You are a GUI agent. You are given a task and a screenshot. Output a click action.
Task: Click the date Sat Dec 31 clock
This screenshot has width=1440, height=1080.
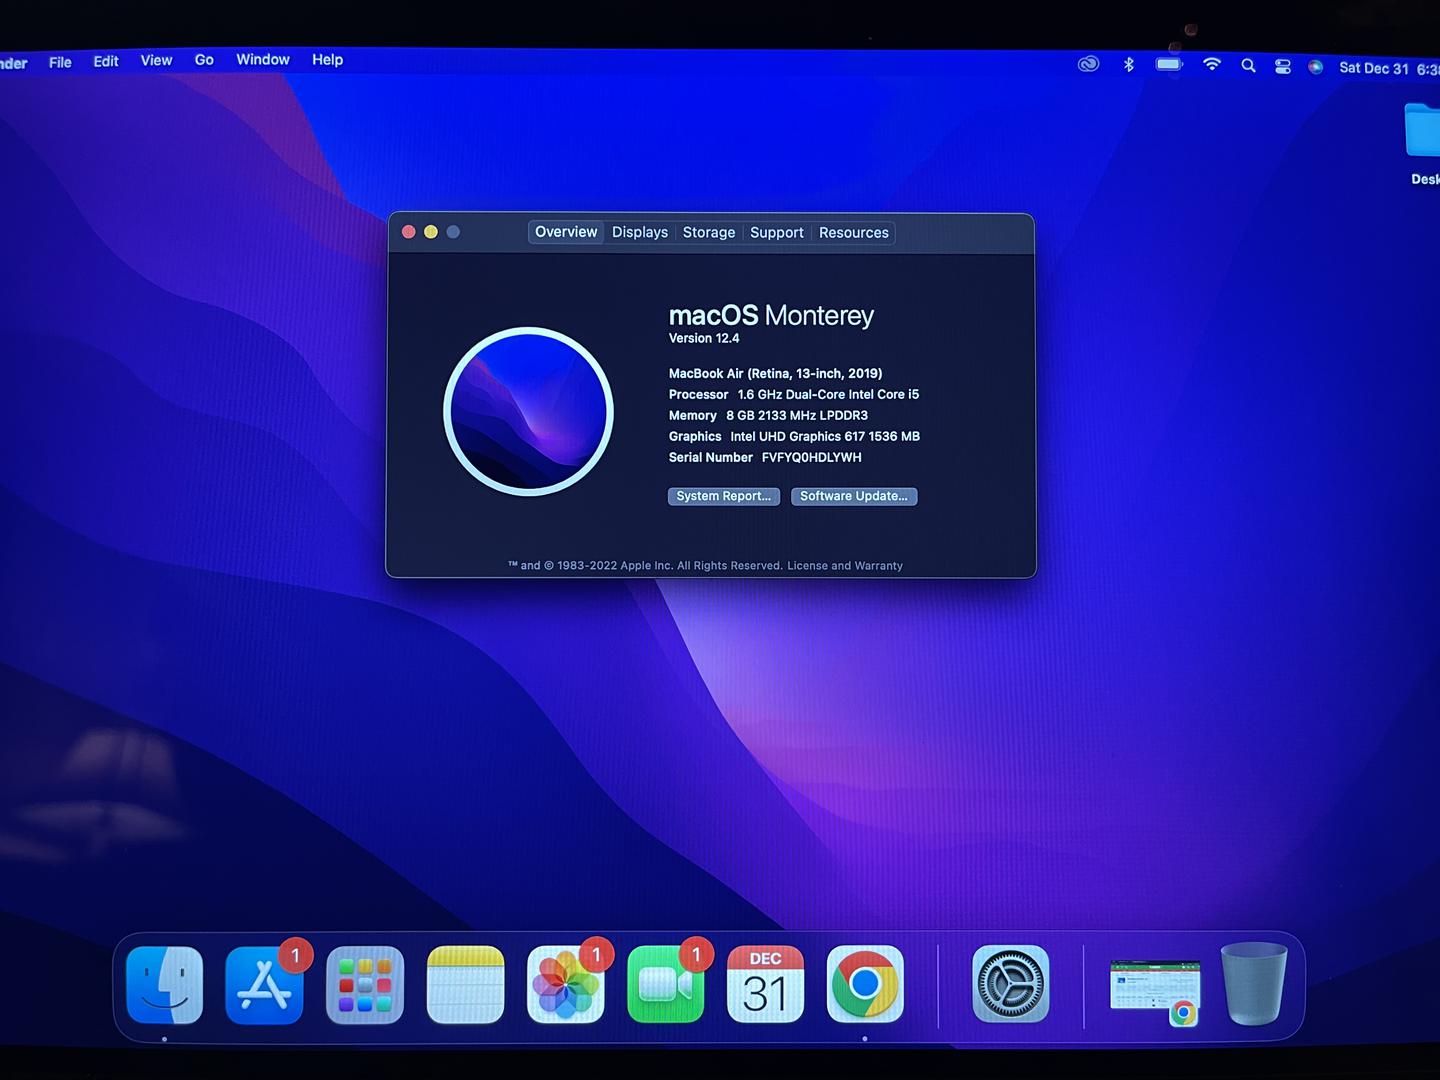1389,68
